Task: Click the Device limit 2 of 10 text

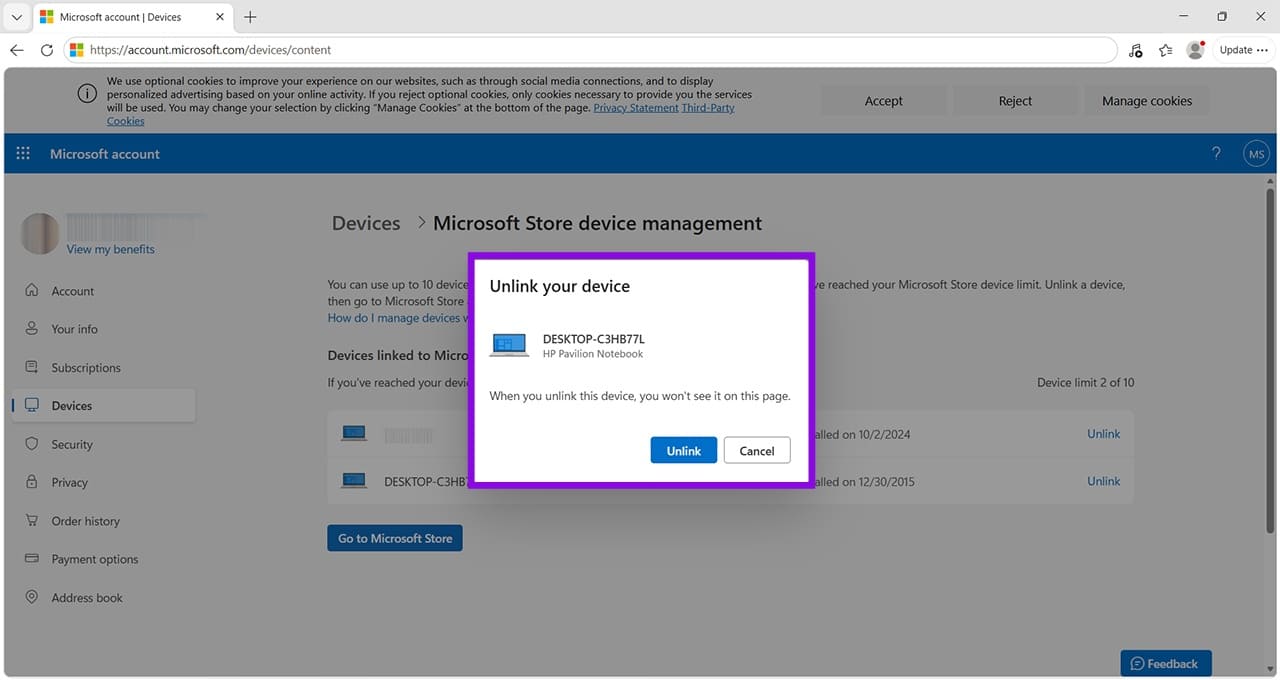Action: tap(1085, 383)
